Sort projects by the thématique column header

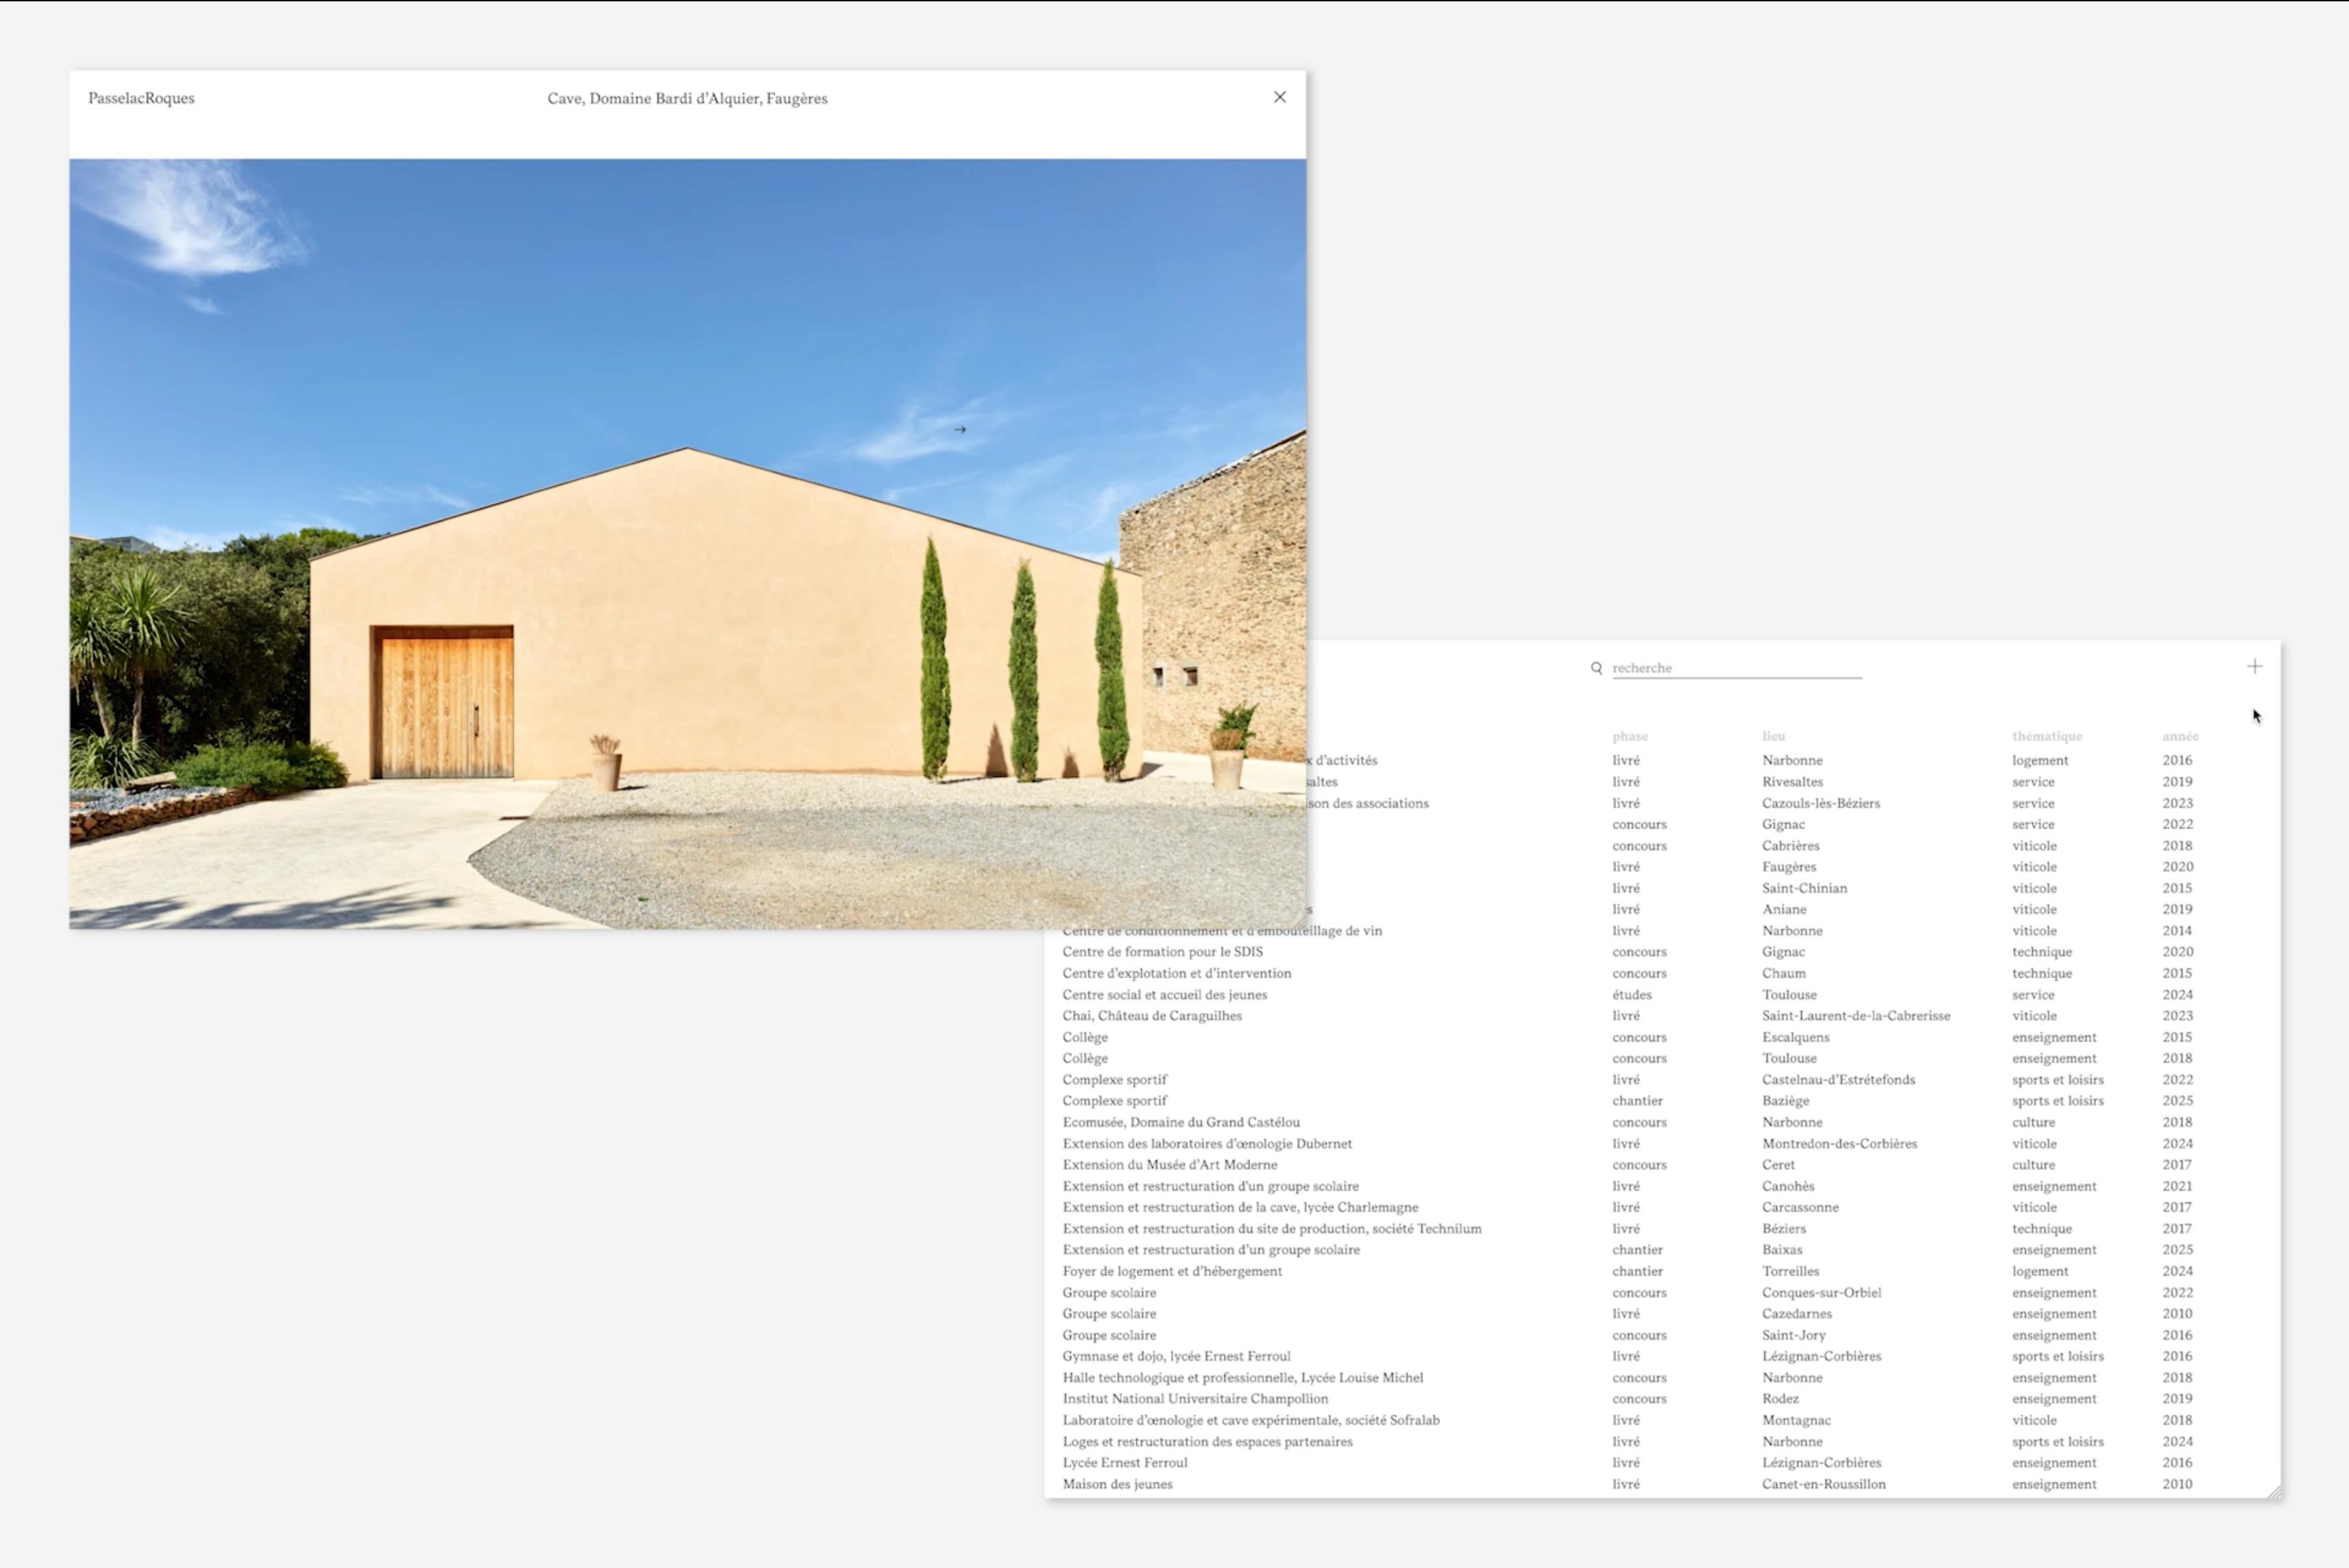click(2046, 736)
